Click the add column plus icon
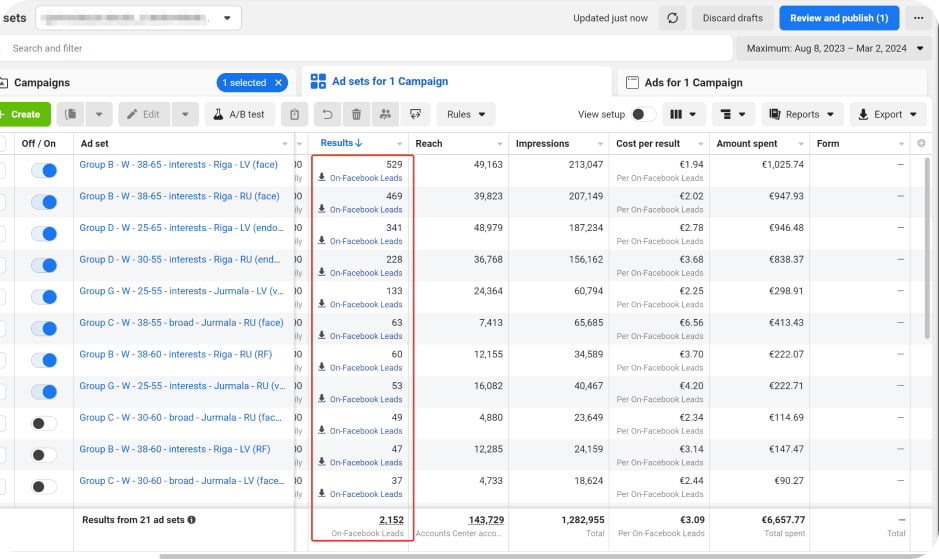Image resolution: width=939 pixels, height=559 pixels. click(x=921, y=144)
